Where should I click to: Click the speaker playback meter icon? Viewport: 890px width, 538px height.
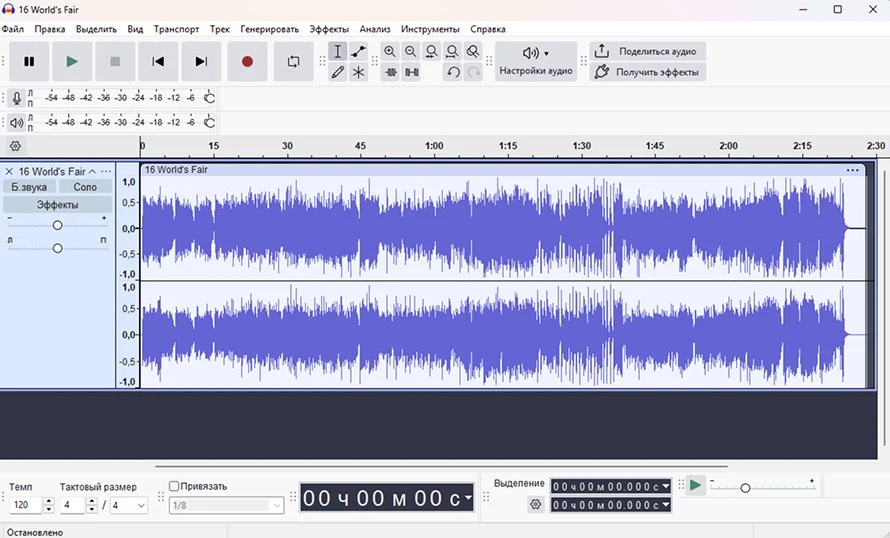(16, 122)
